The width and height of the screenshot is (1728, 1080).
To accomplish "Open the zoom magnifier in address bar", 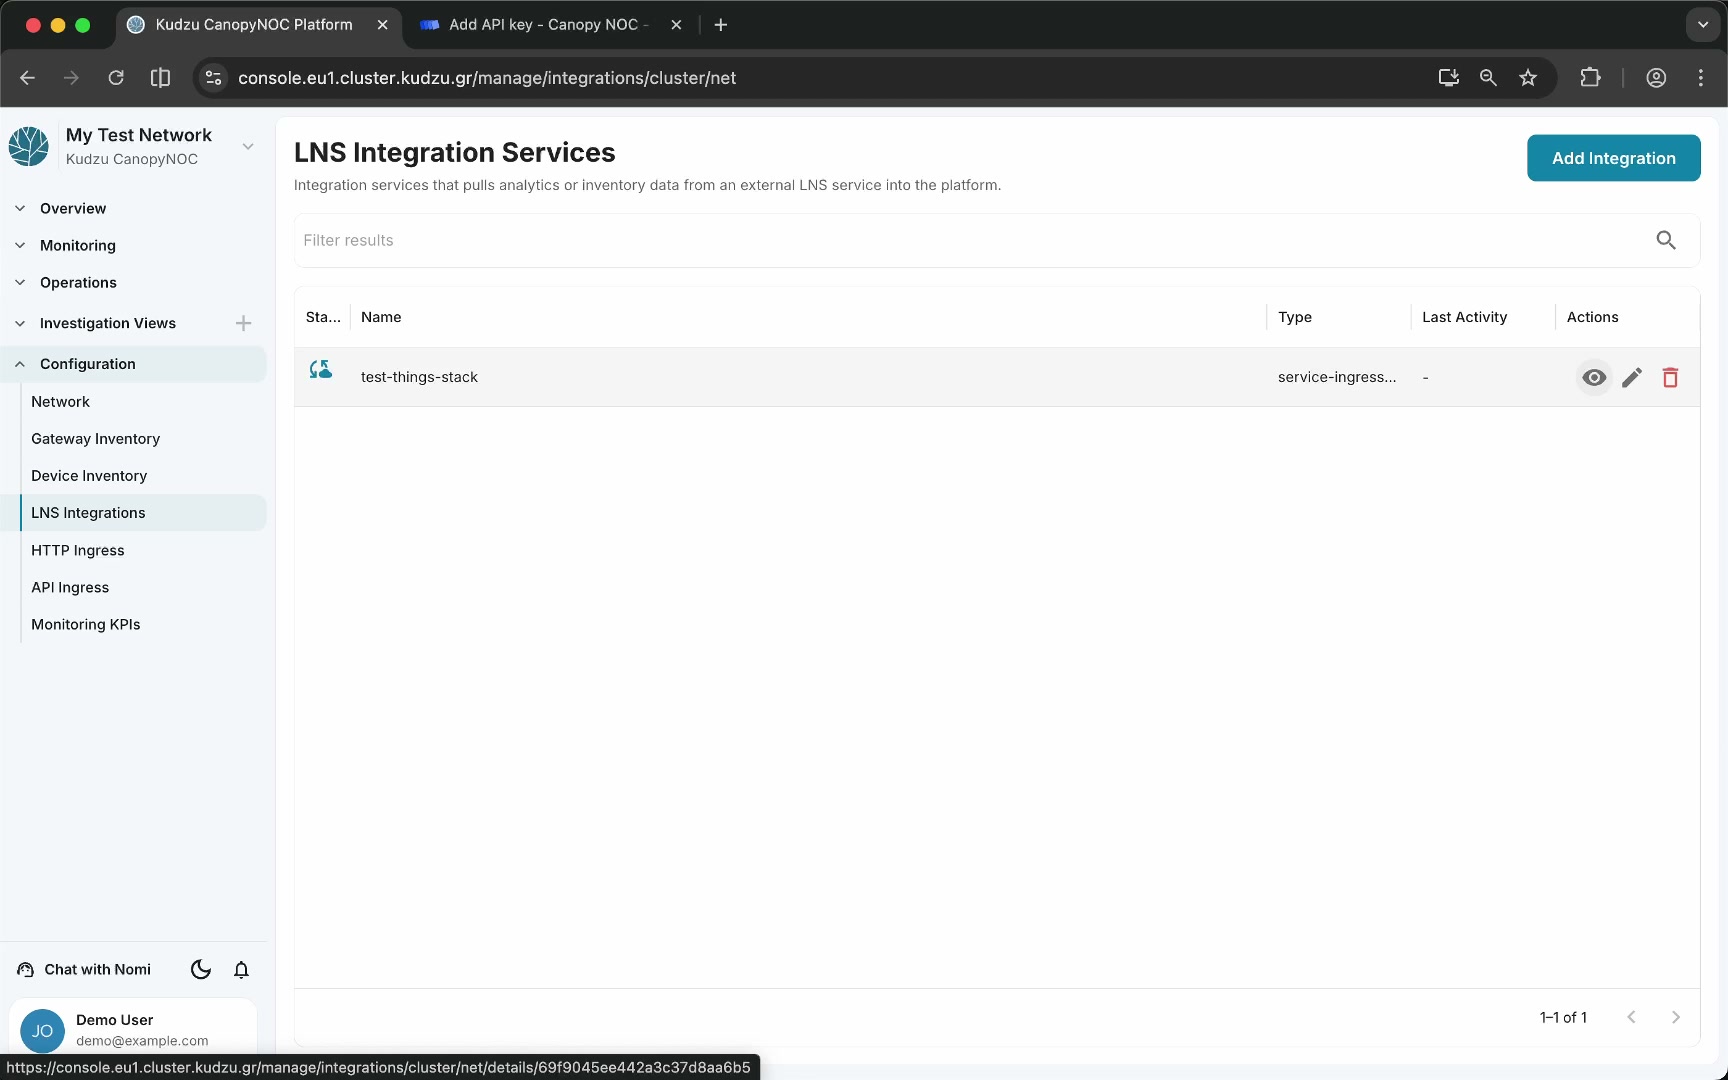I will [1488, 78].
